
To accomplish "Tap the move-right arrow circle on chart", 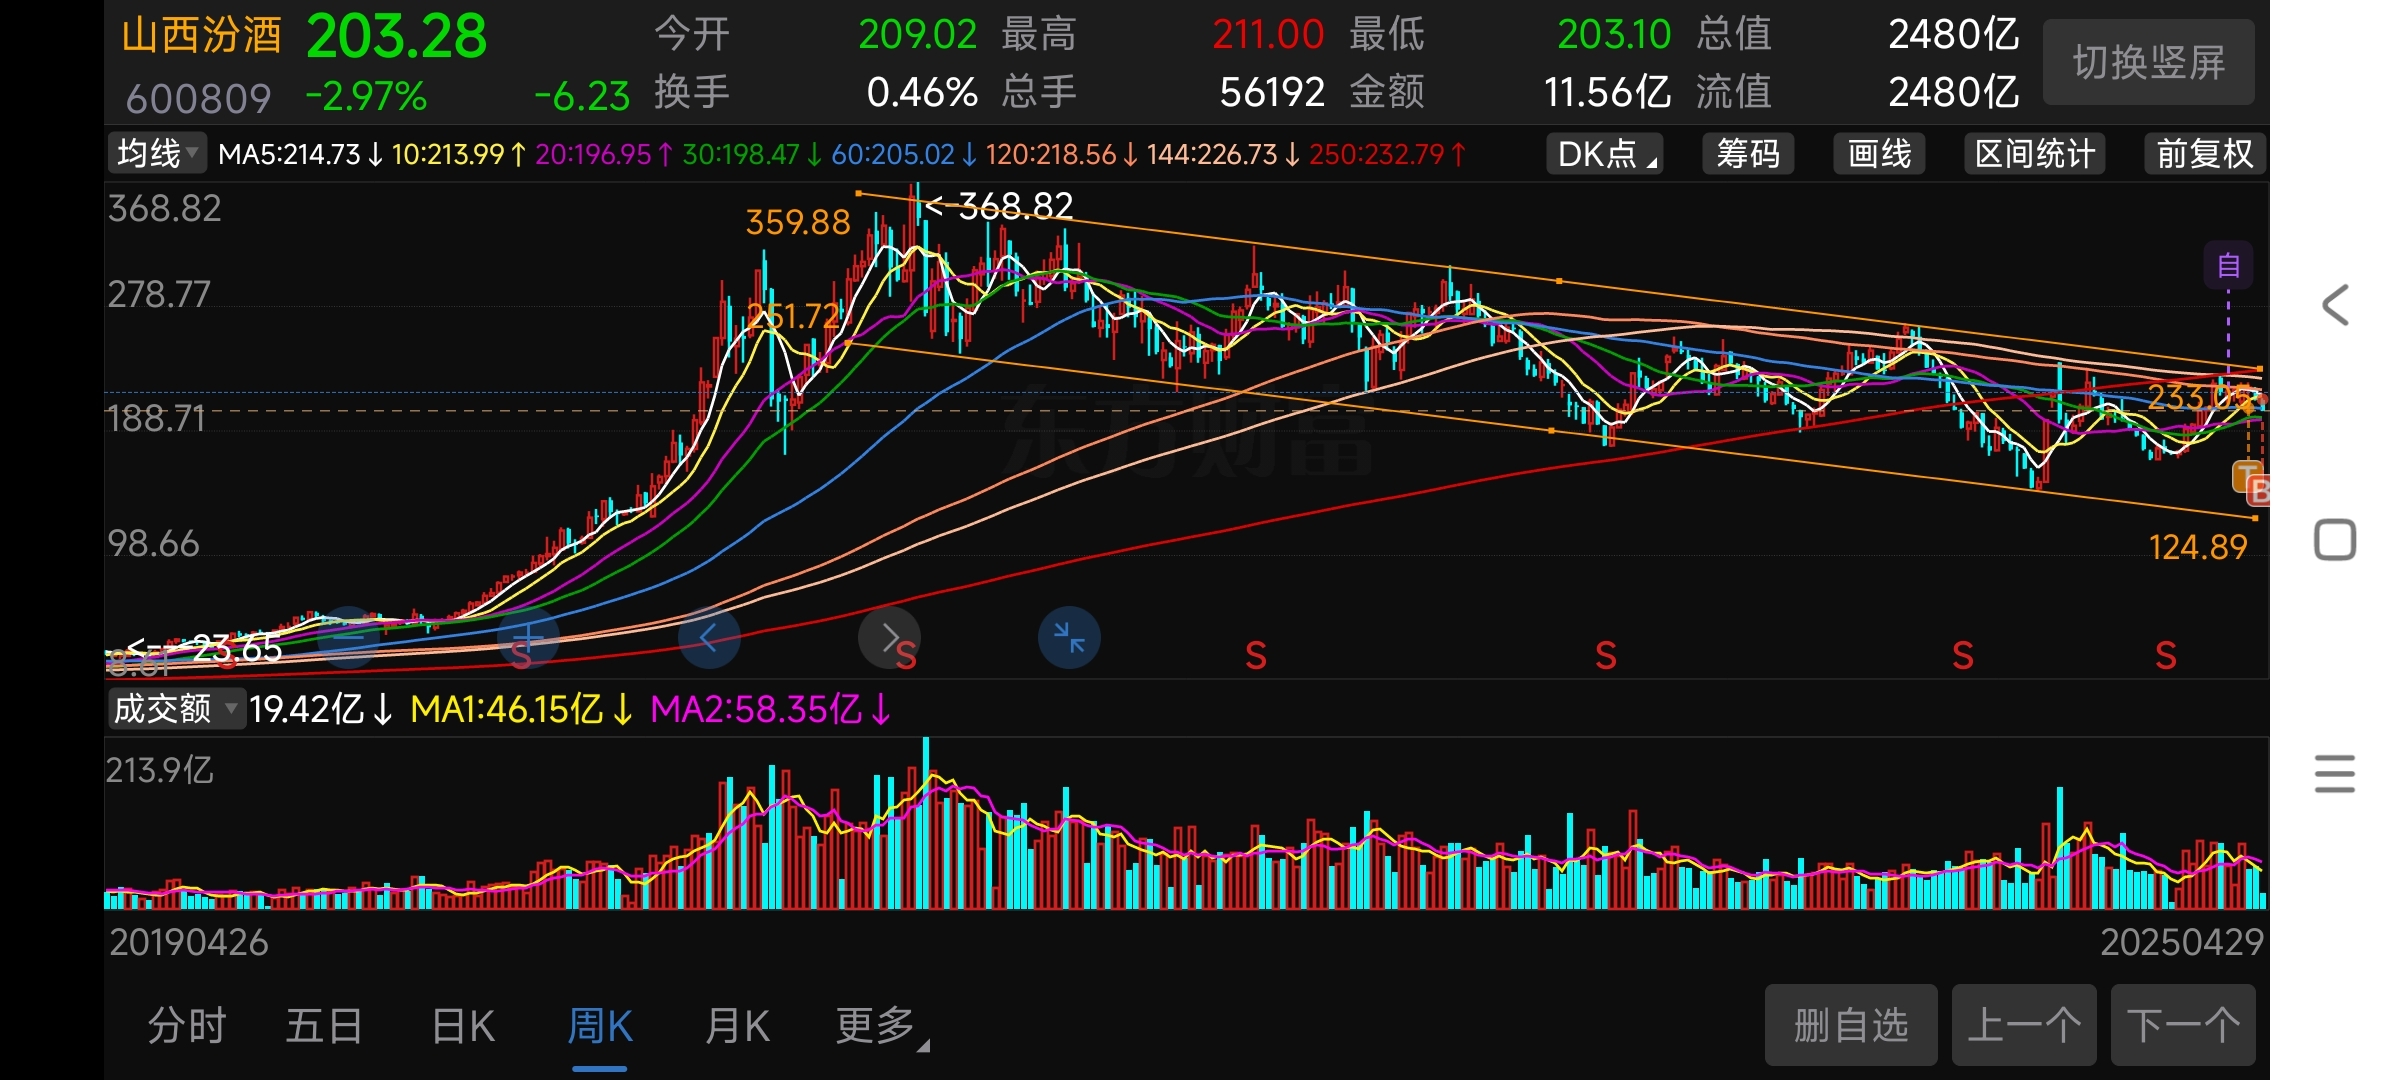I will [889, 637].
